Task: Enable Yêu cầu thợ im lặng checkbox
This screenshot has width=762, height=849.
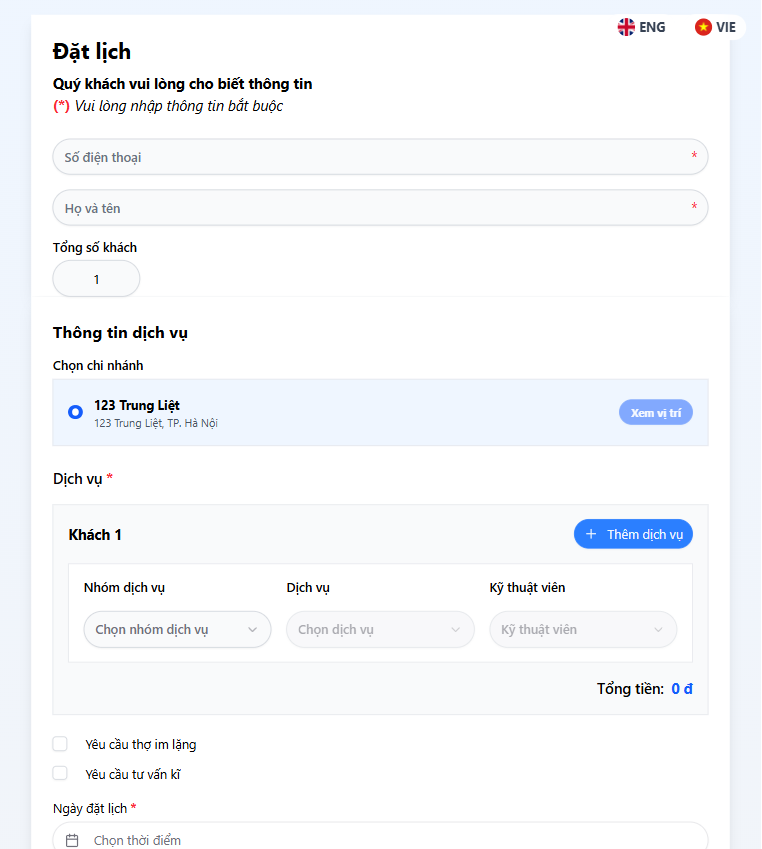Action: 60,744
